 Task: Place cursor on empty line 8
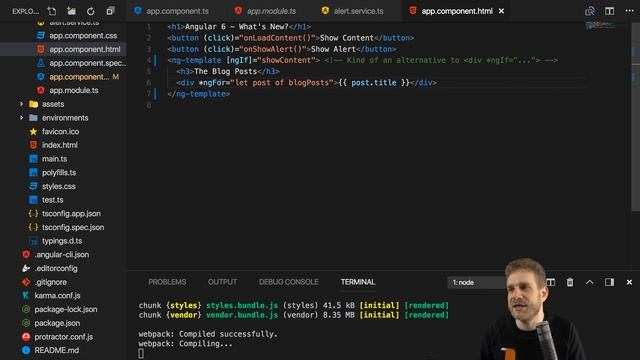coord(367,105)
